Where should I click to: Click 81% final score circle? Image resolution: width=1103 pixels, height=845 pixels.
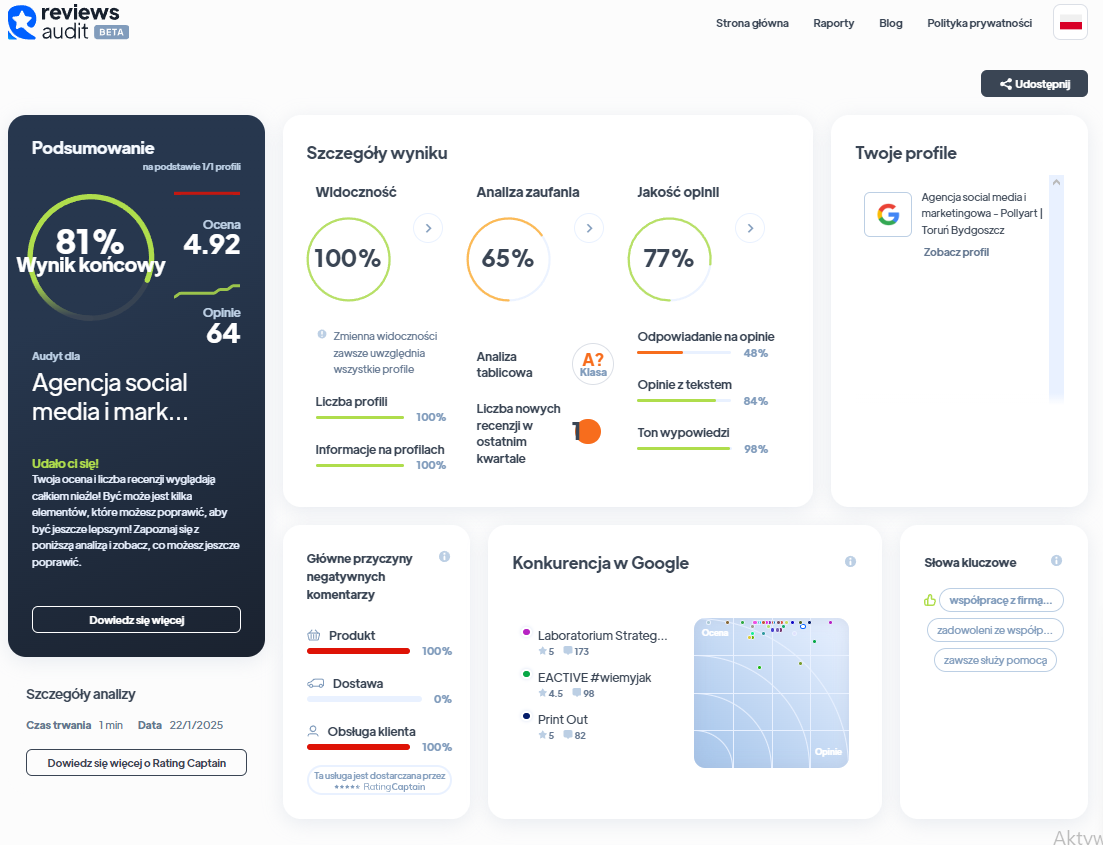(x=91, y=257)
